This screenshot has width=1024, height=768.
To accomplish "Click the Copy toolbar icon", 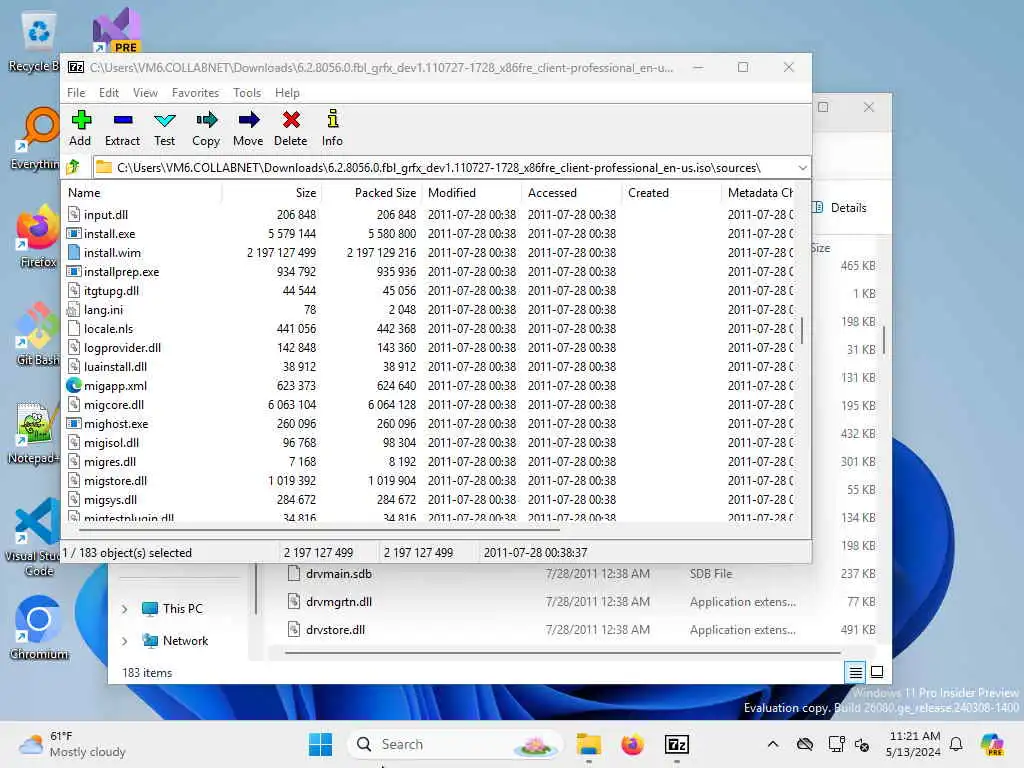I will [x=206, y=128].
